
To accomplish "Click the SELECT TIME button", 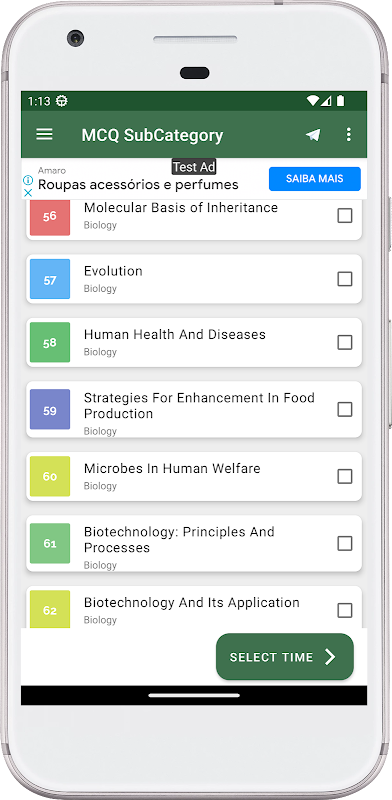I will pos(285,657).
